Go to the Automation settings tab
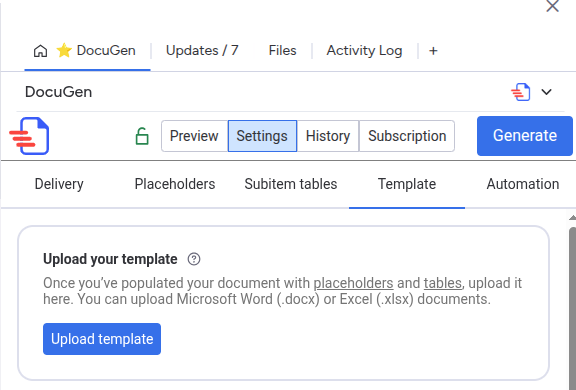Viewport: 576px width, 390px height. coord(523,184)
